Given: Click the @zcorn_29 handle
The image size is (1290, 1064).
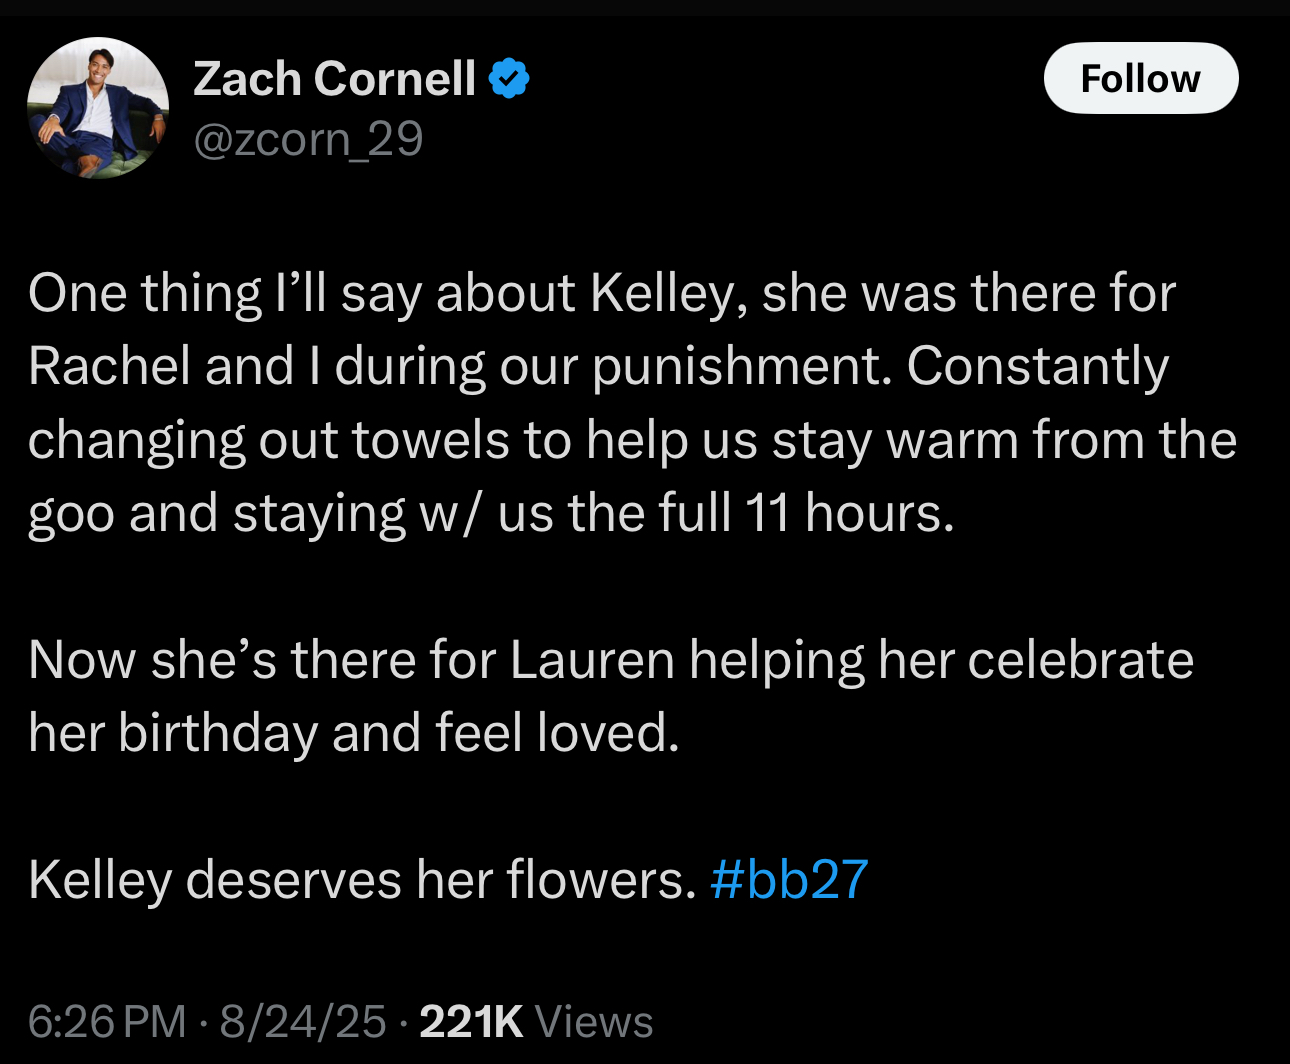Looking at the screenshot, I should [x=308, y=139].
